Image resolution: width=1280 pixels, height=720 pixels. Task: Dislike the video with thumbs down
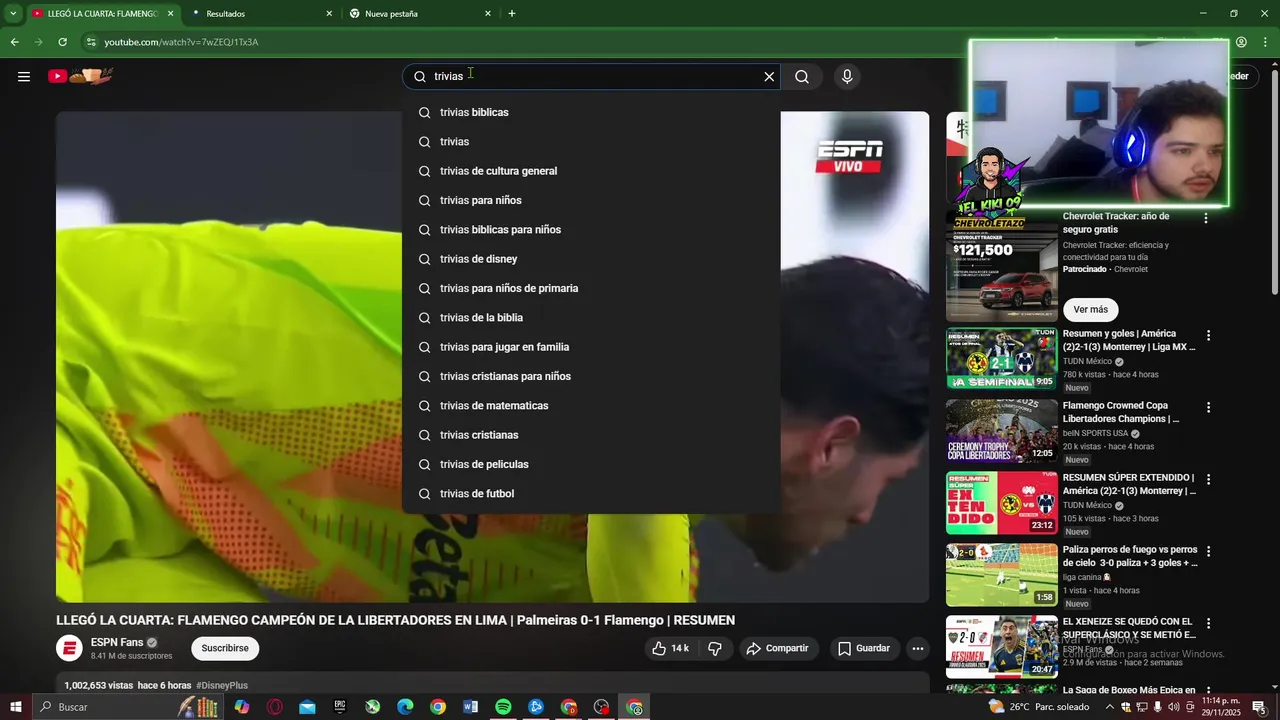(715, 648)
